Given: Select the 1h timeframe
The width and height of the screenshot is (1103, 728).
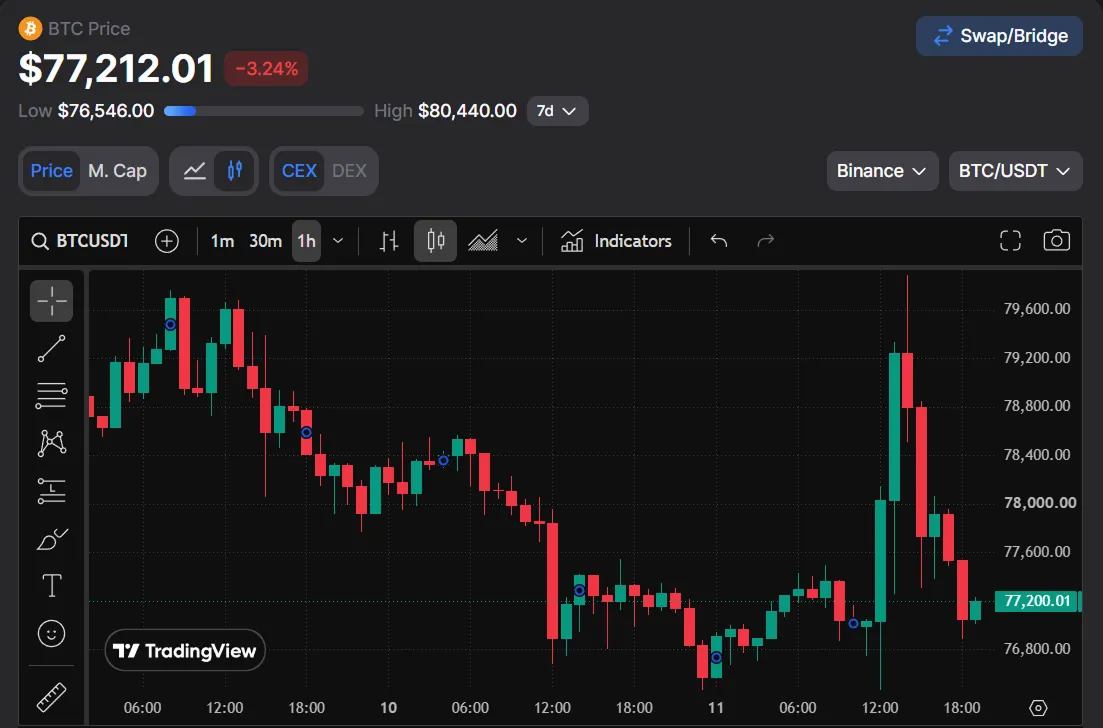Looking at the screenshot, I should tap(307, 241).
